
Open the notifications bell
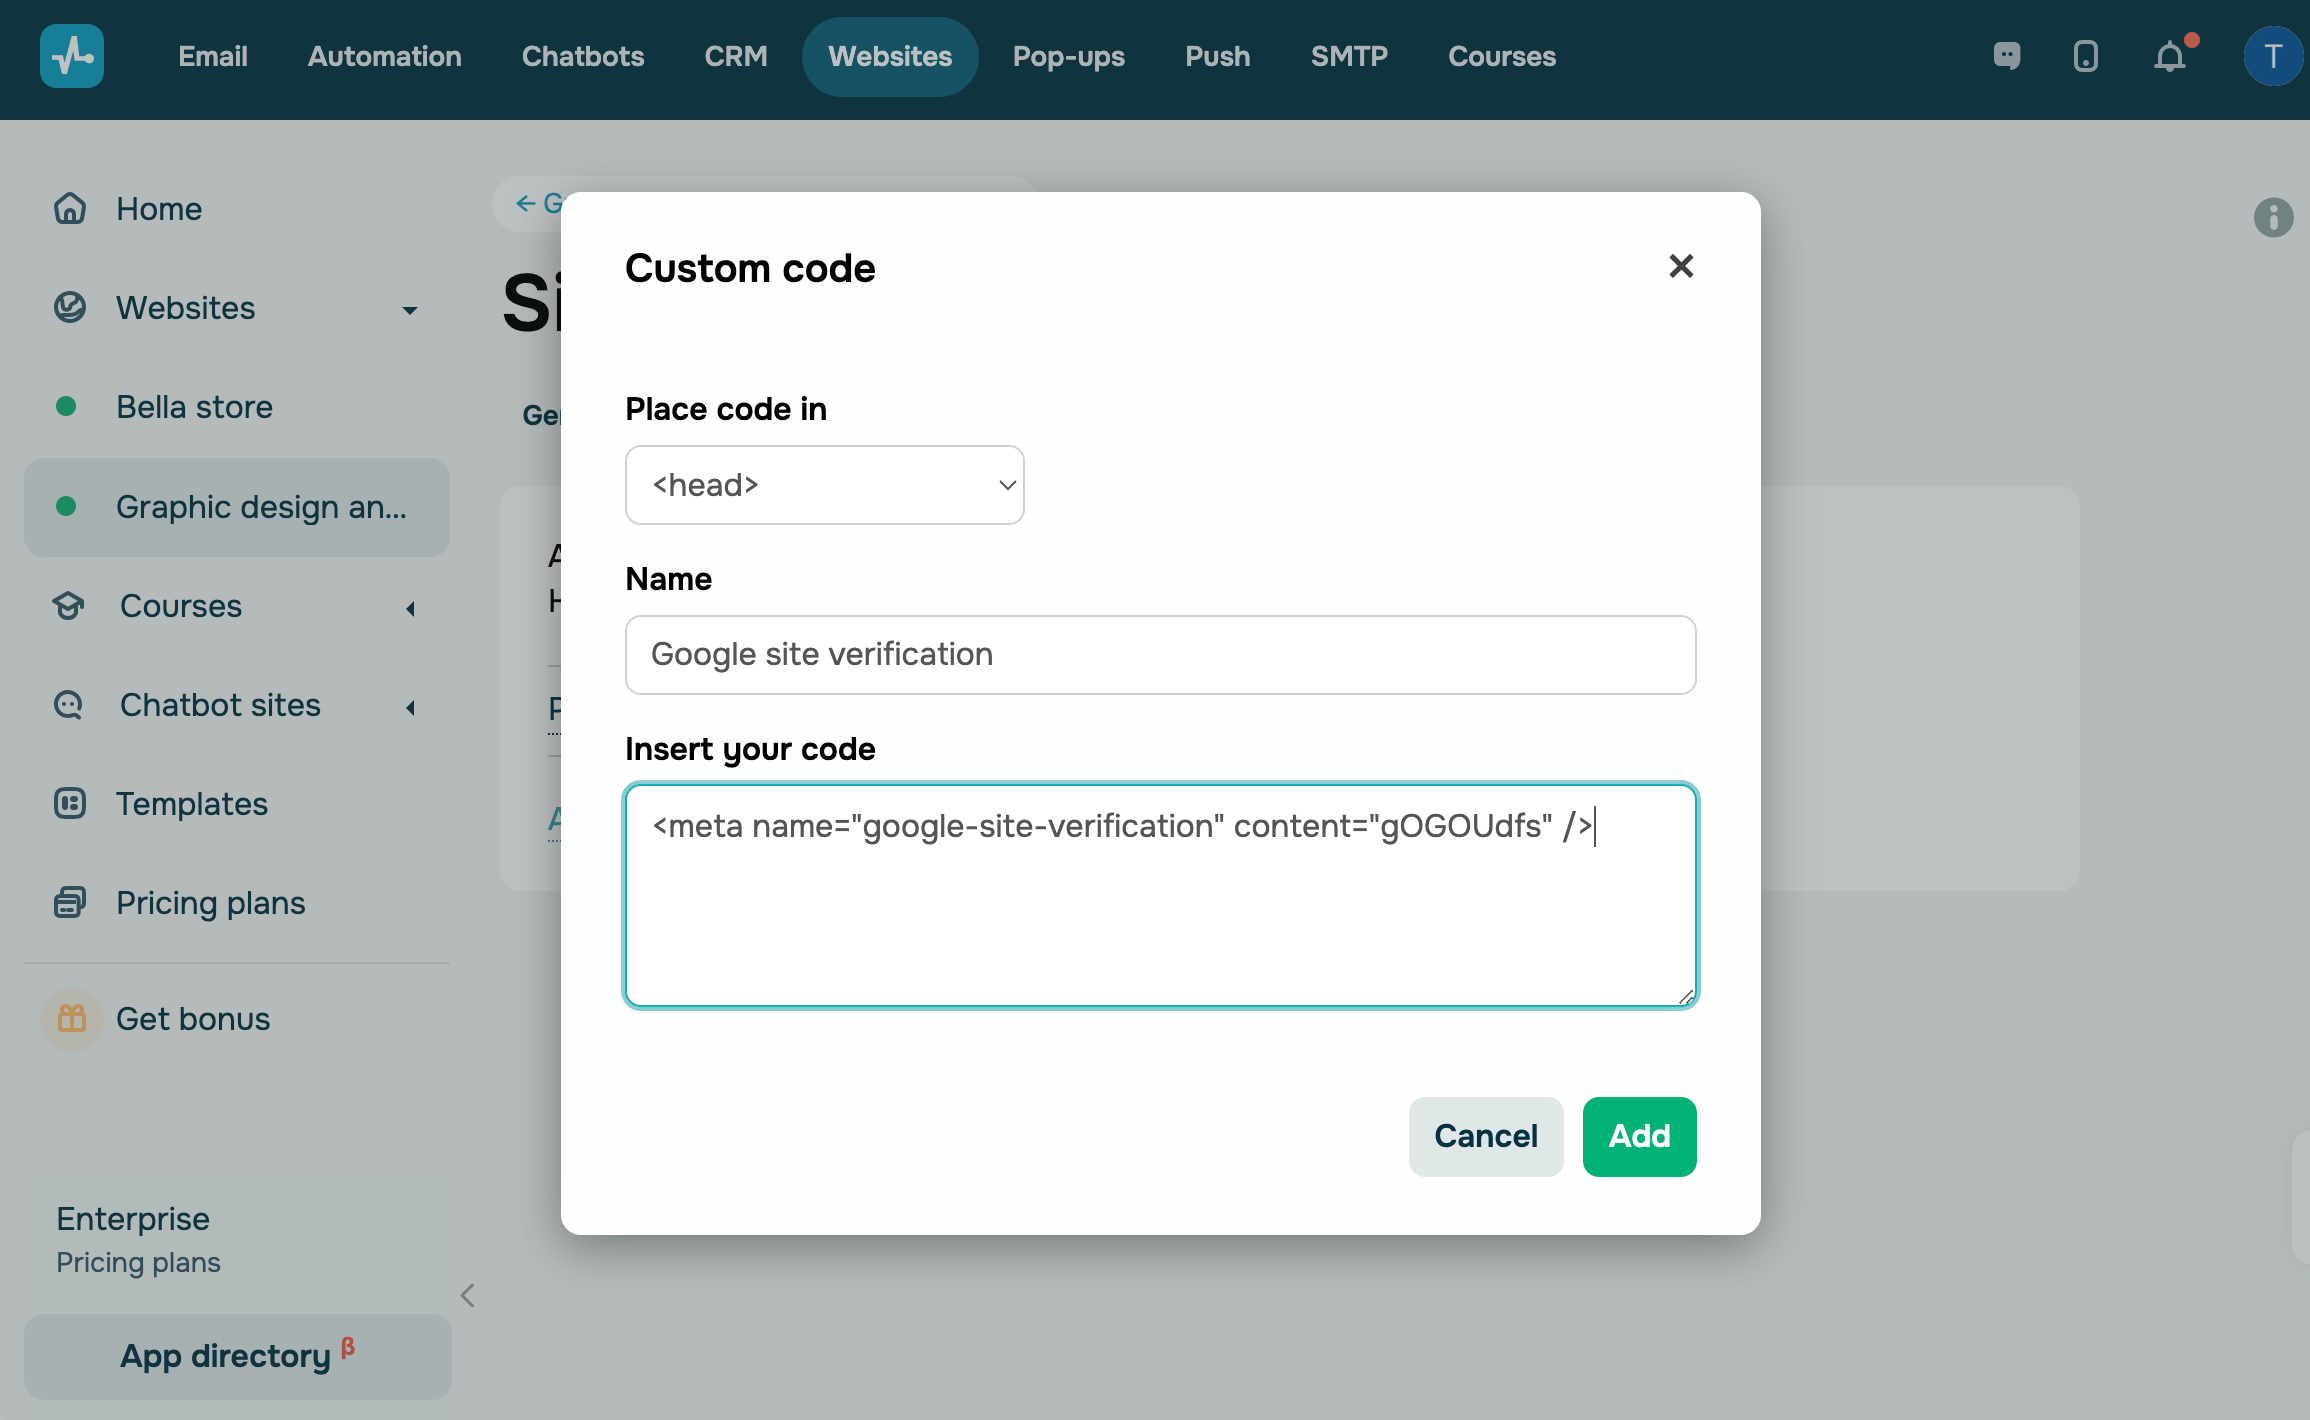(2169, 57)
